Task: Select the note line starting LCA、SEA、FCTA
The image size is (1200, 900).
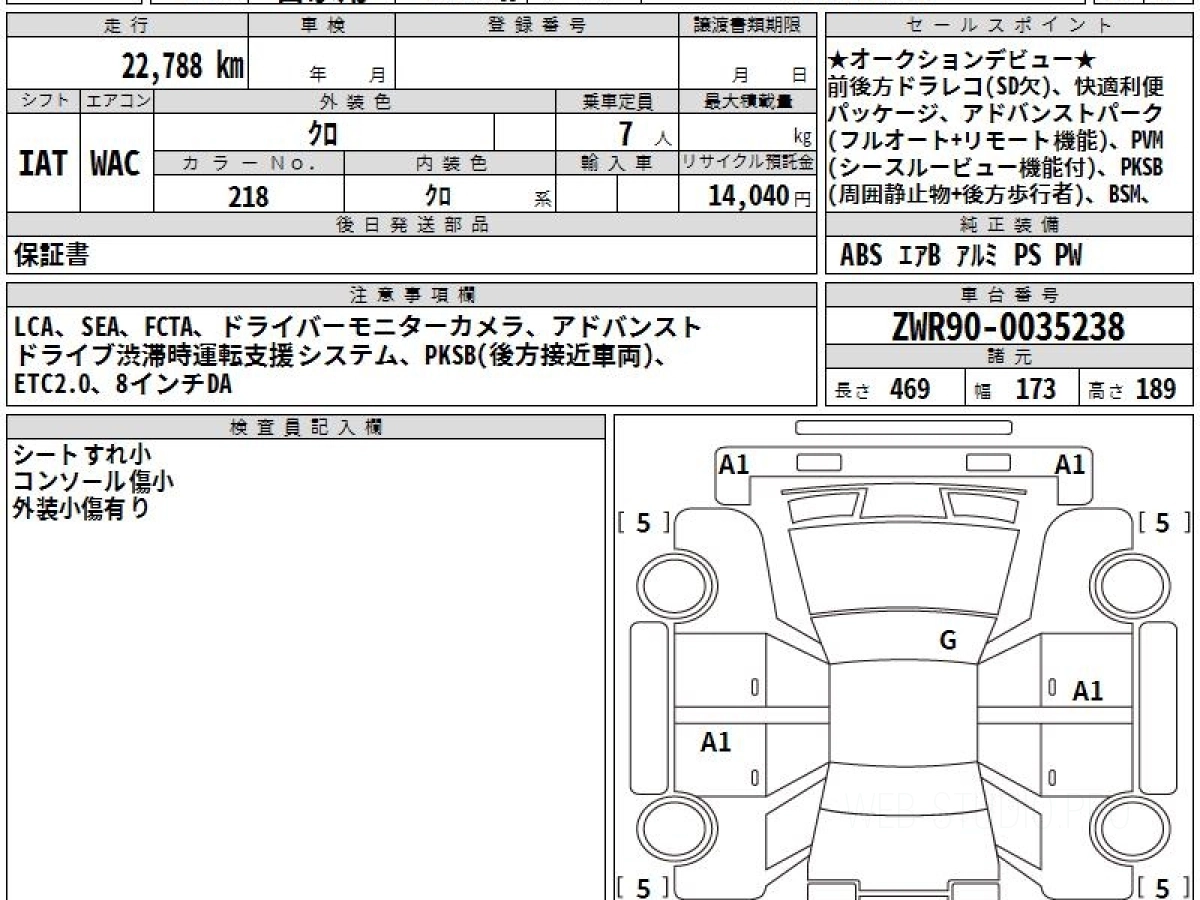Action: [358, 327]
